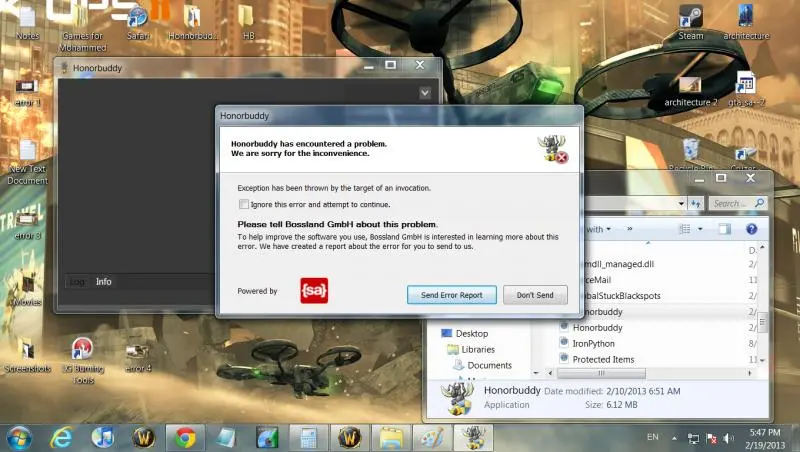Viewport: 800px width, 452px height.
Task: Select Desktop in Explorer navigation pane
Action: pos(465,333)
